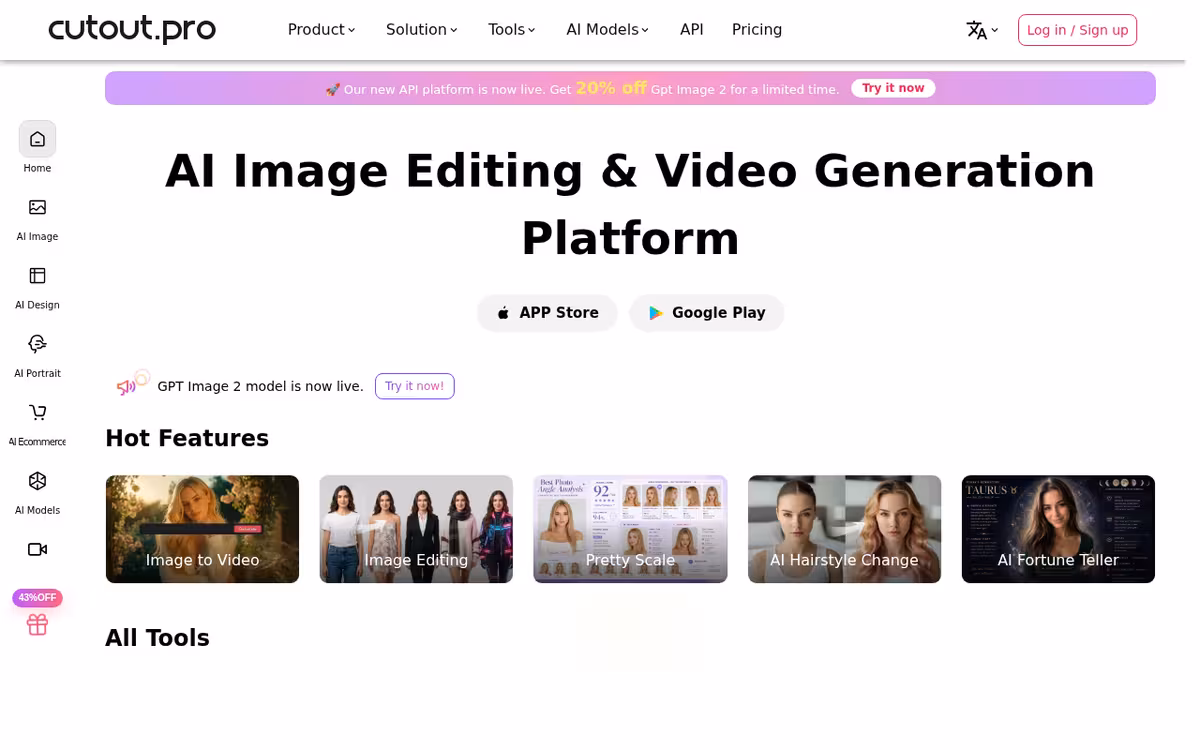
Task: Click GPT Image 2 model is now live text
Action: [260, 386]
